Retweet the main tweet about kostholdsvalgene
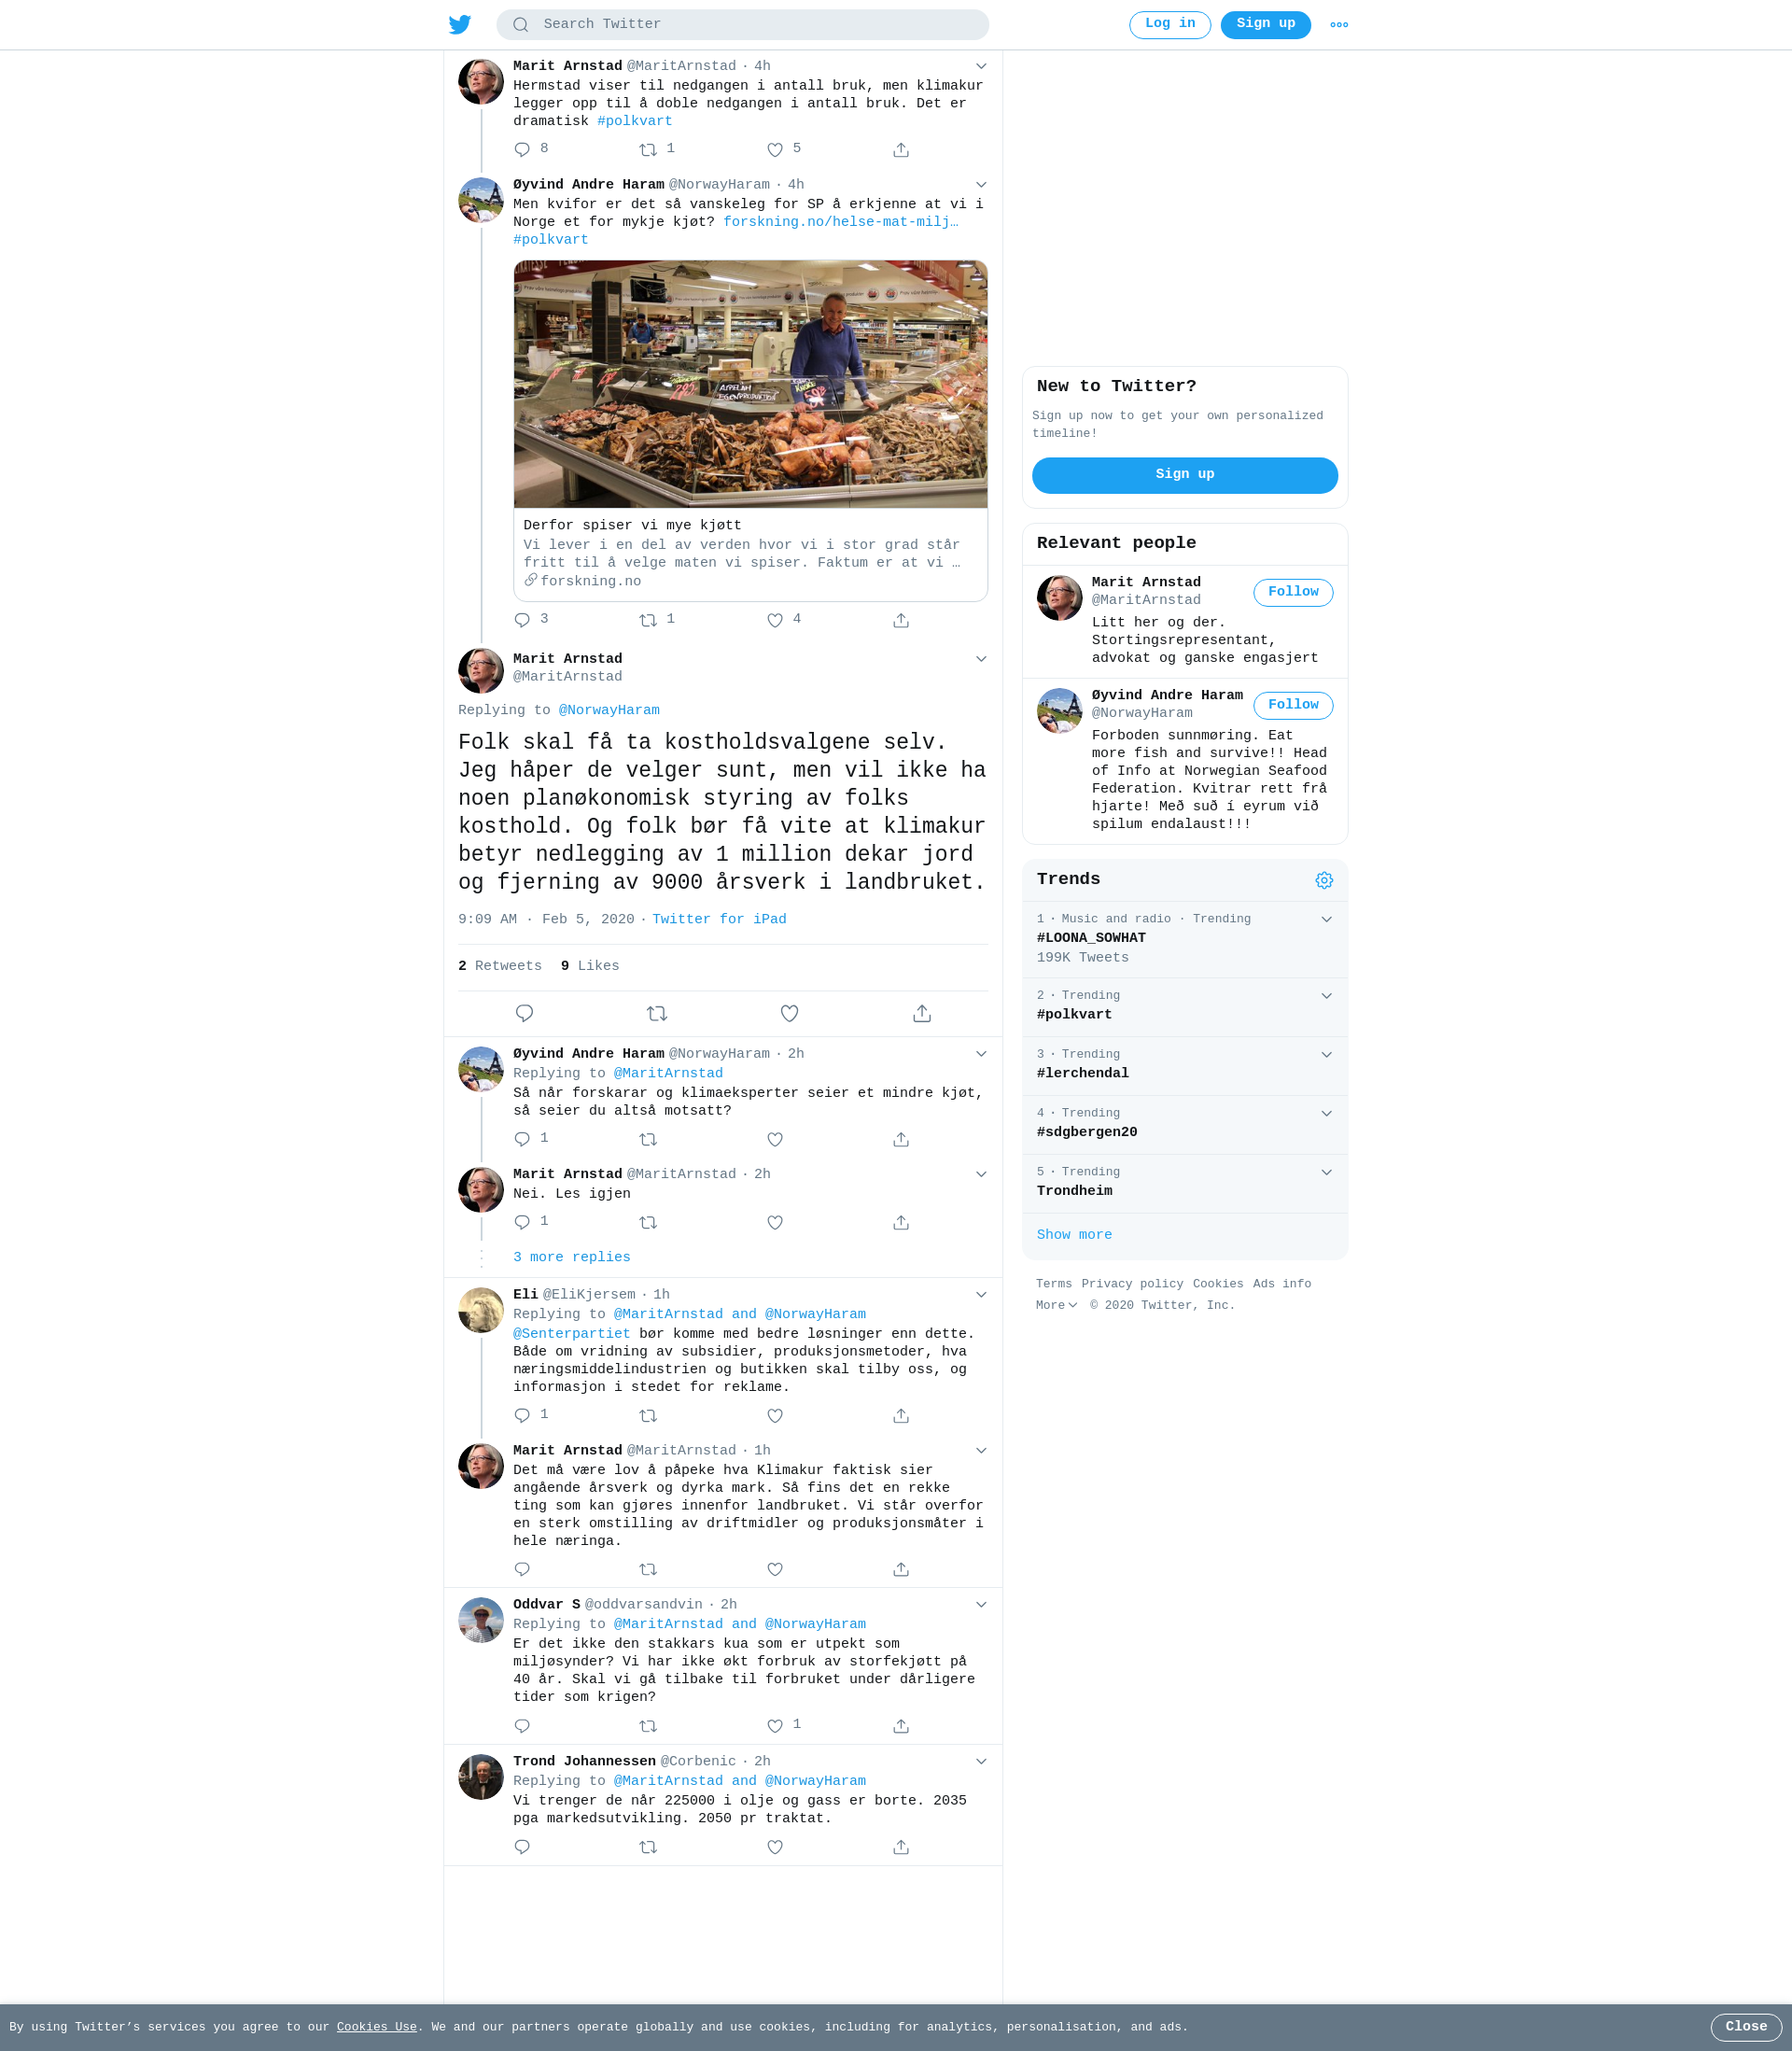Viewport: 1792px width, 2051px height. coord(657,1013)
